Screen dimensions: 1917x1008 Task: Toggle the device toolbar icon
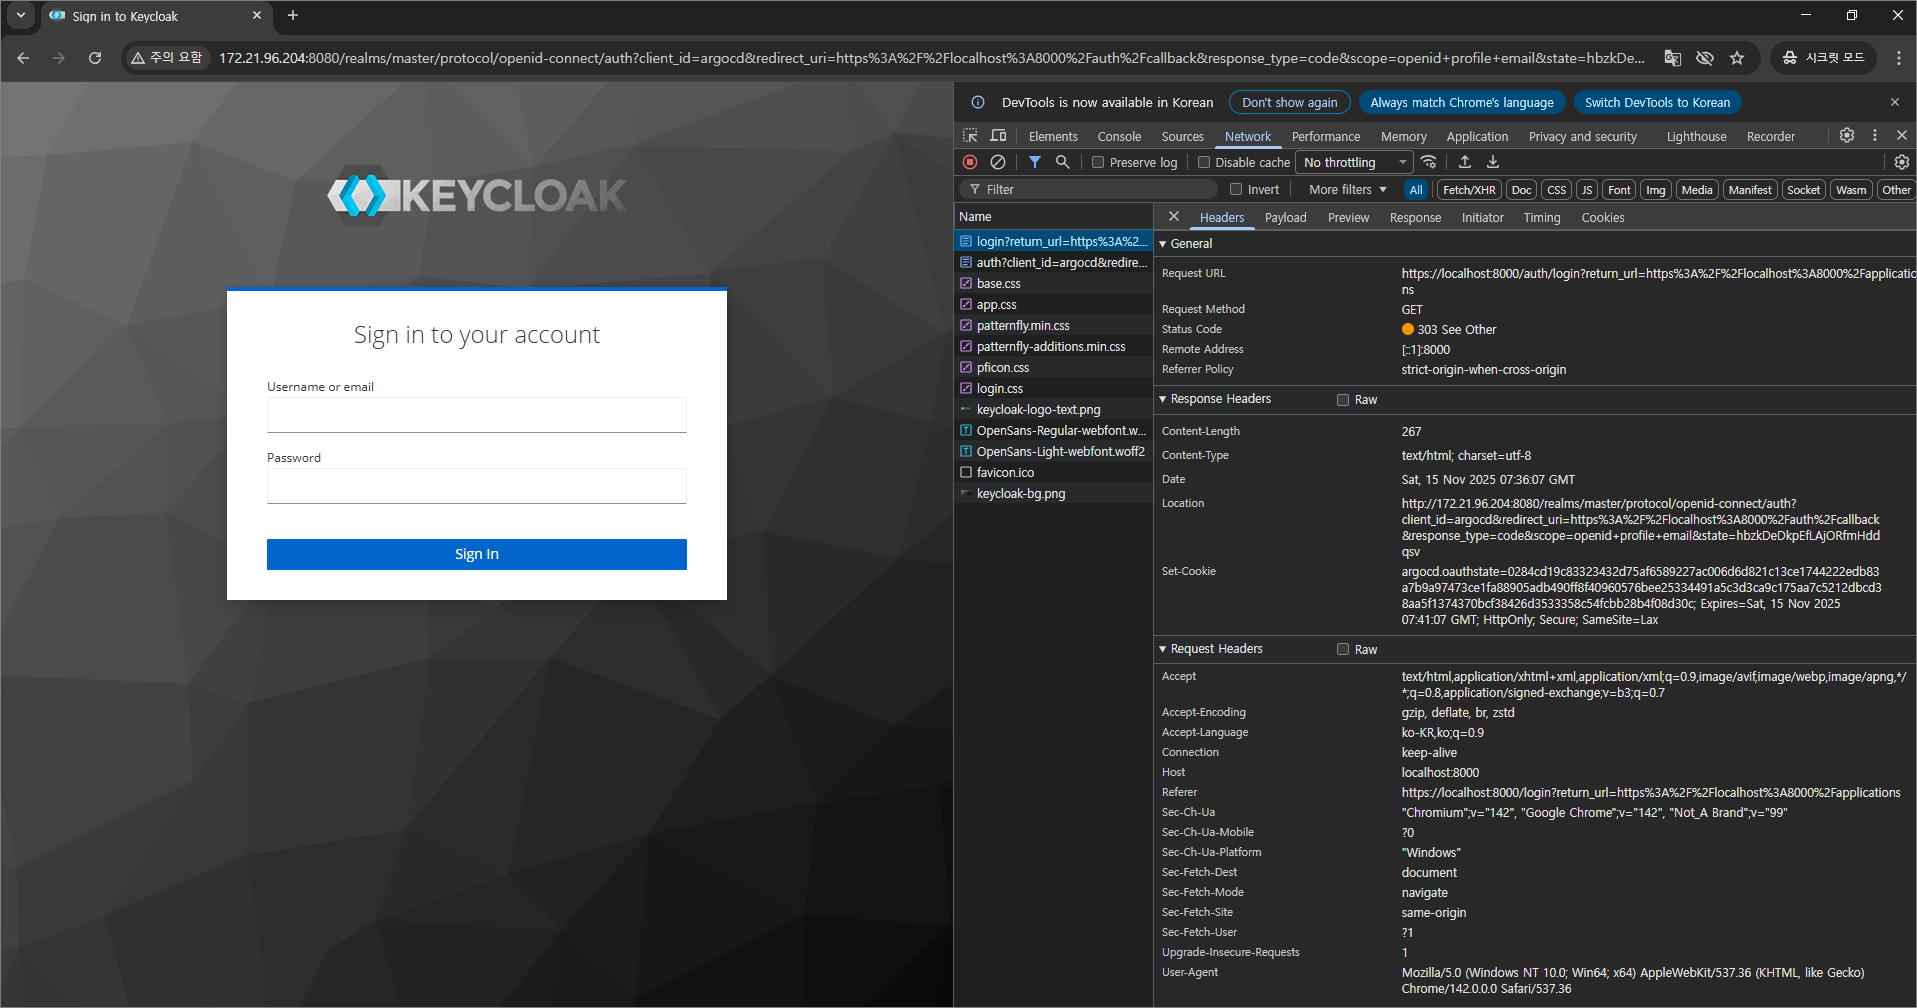click(998, 136)
